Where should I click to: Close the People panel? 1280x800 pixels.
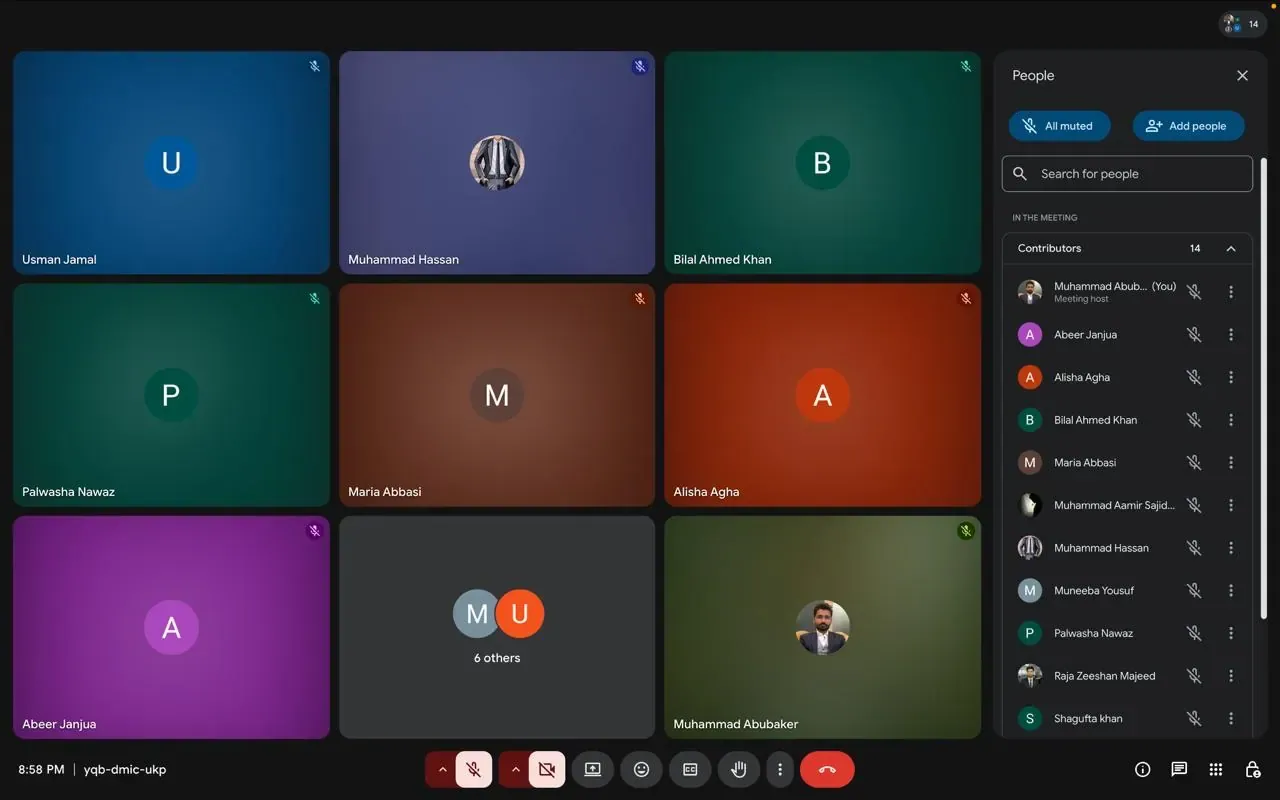[x=1242, y=76]
